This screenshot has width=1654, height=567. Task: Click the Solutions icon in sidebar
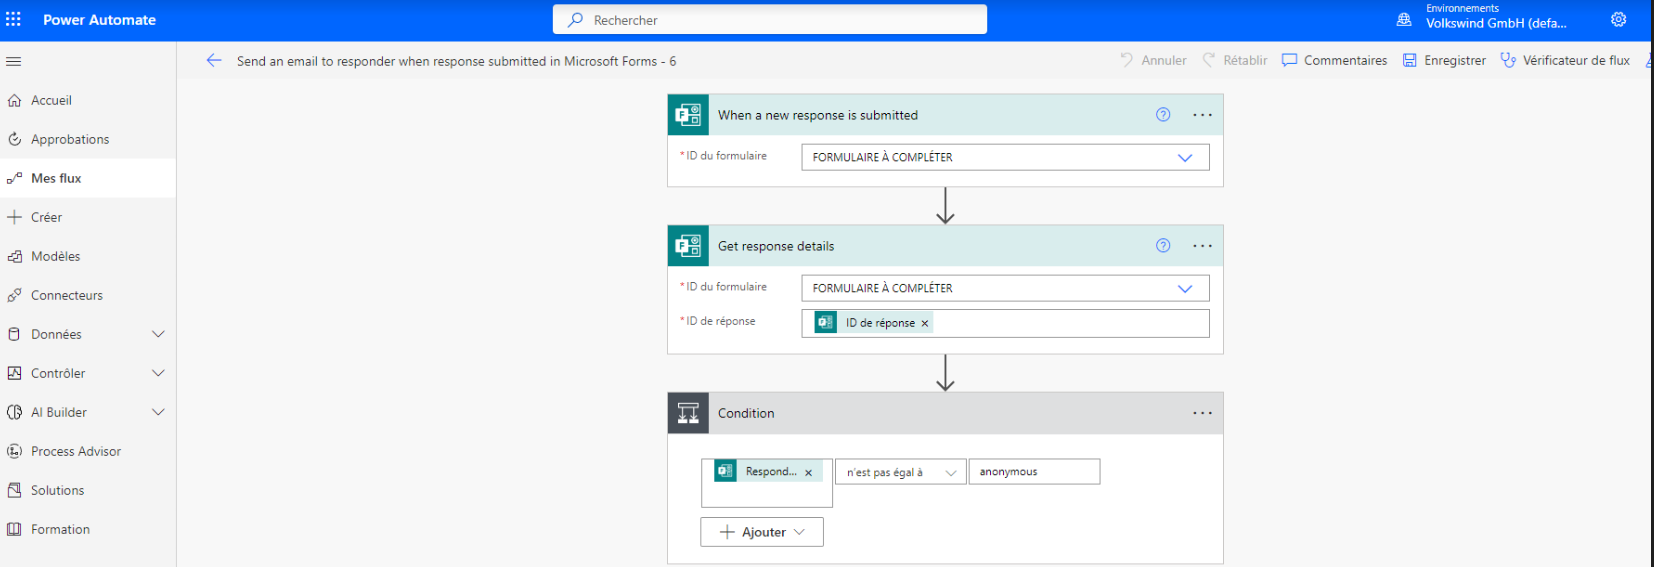click(x=14, y=490)
